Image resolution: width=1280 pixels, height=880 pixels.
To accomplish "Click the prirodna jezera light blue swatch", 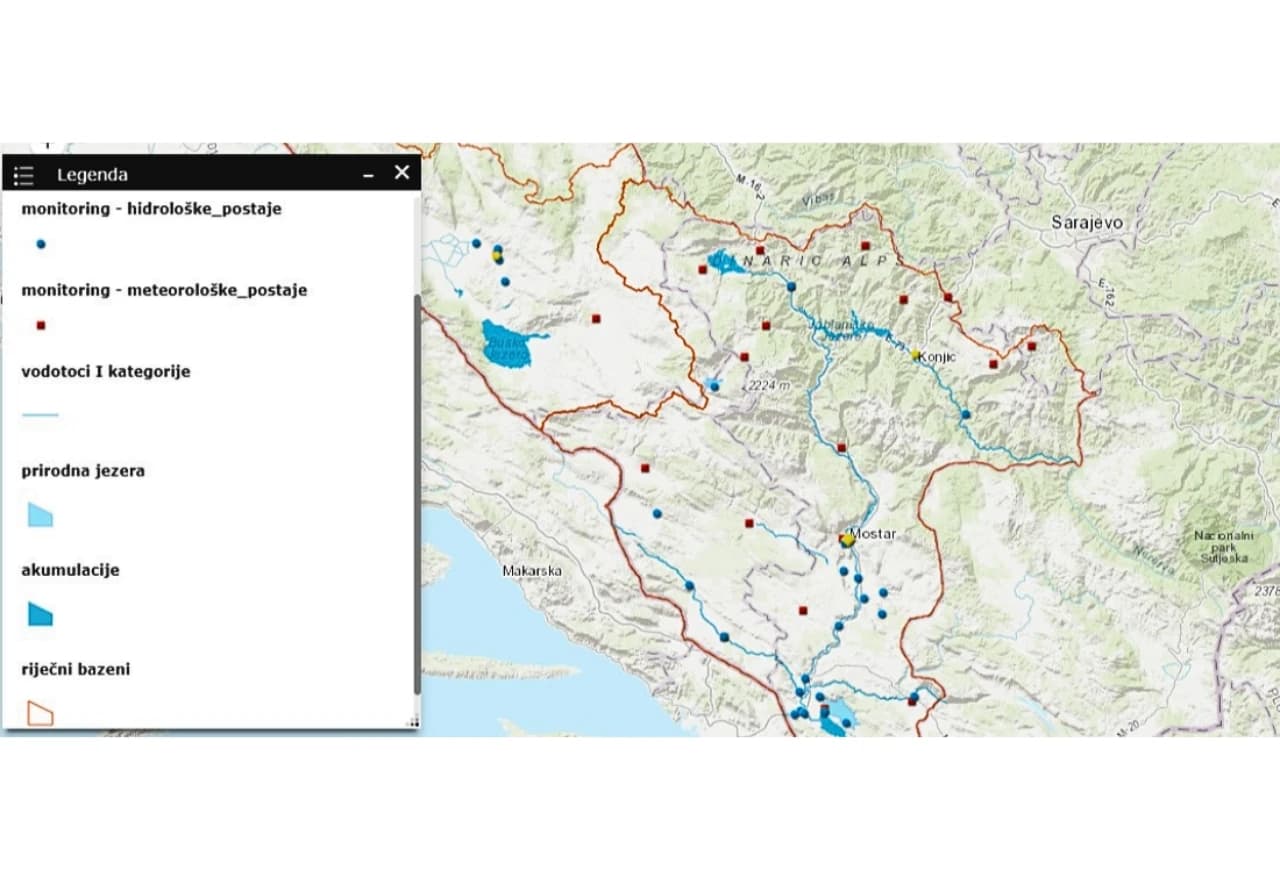I will tap(40, 515).
